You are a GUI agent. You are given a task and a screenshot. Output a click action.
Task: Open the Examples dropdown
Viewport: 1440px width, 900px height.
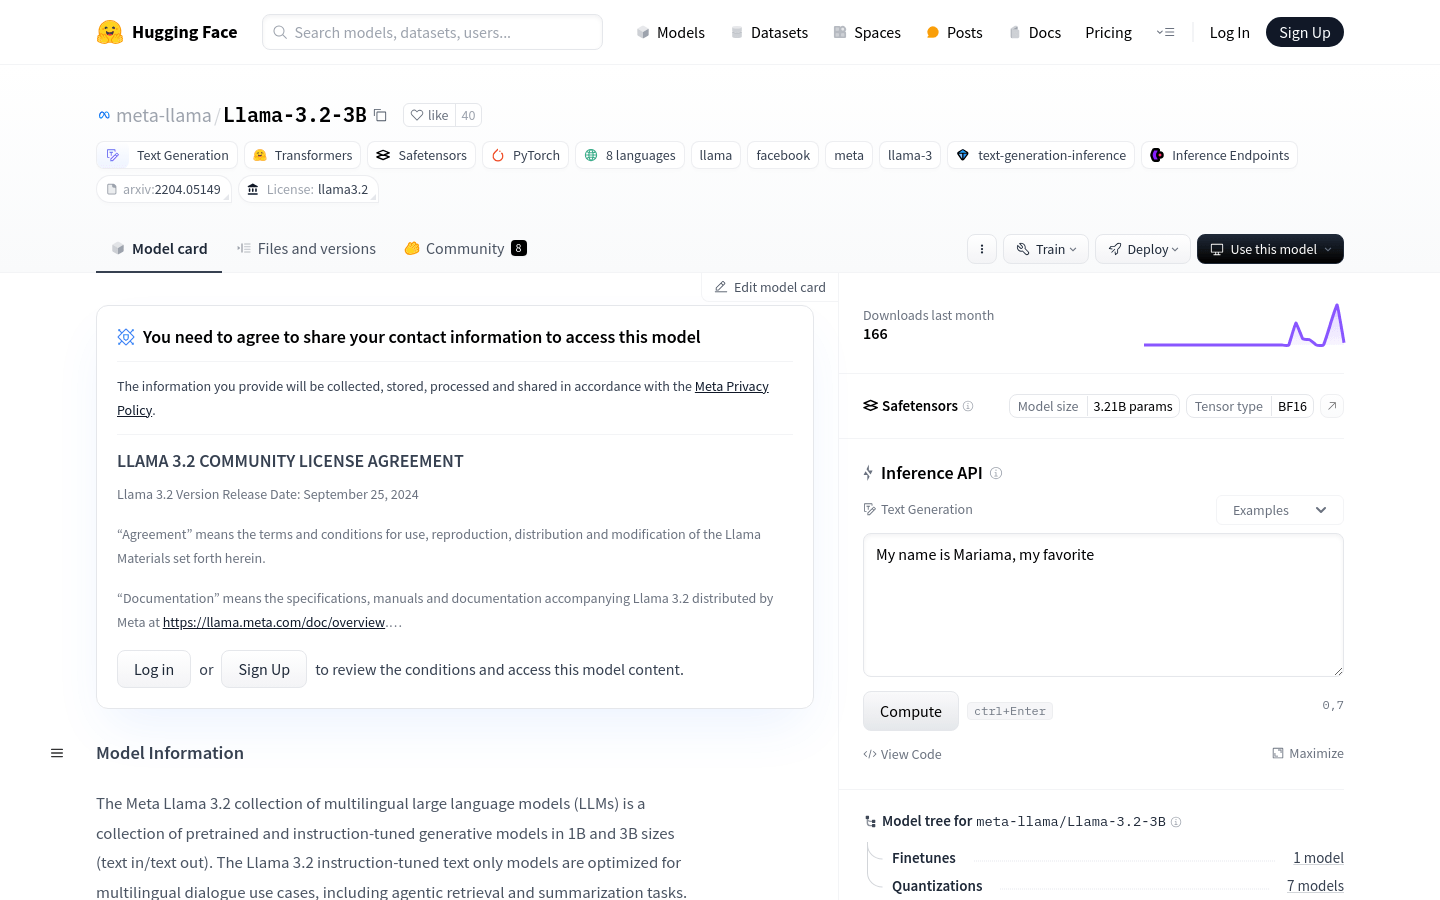[1279, 510]
